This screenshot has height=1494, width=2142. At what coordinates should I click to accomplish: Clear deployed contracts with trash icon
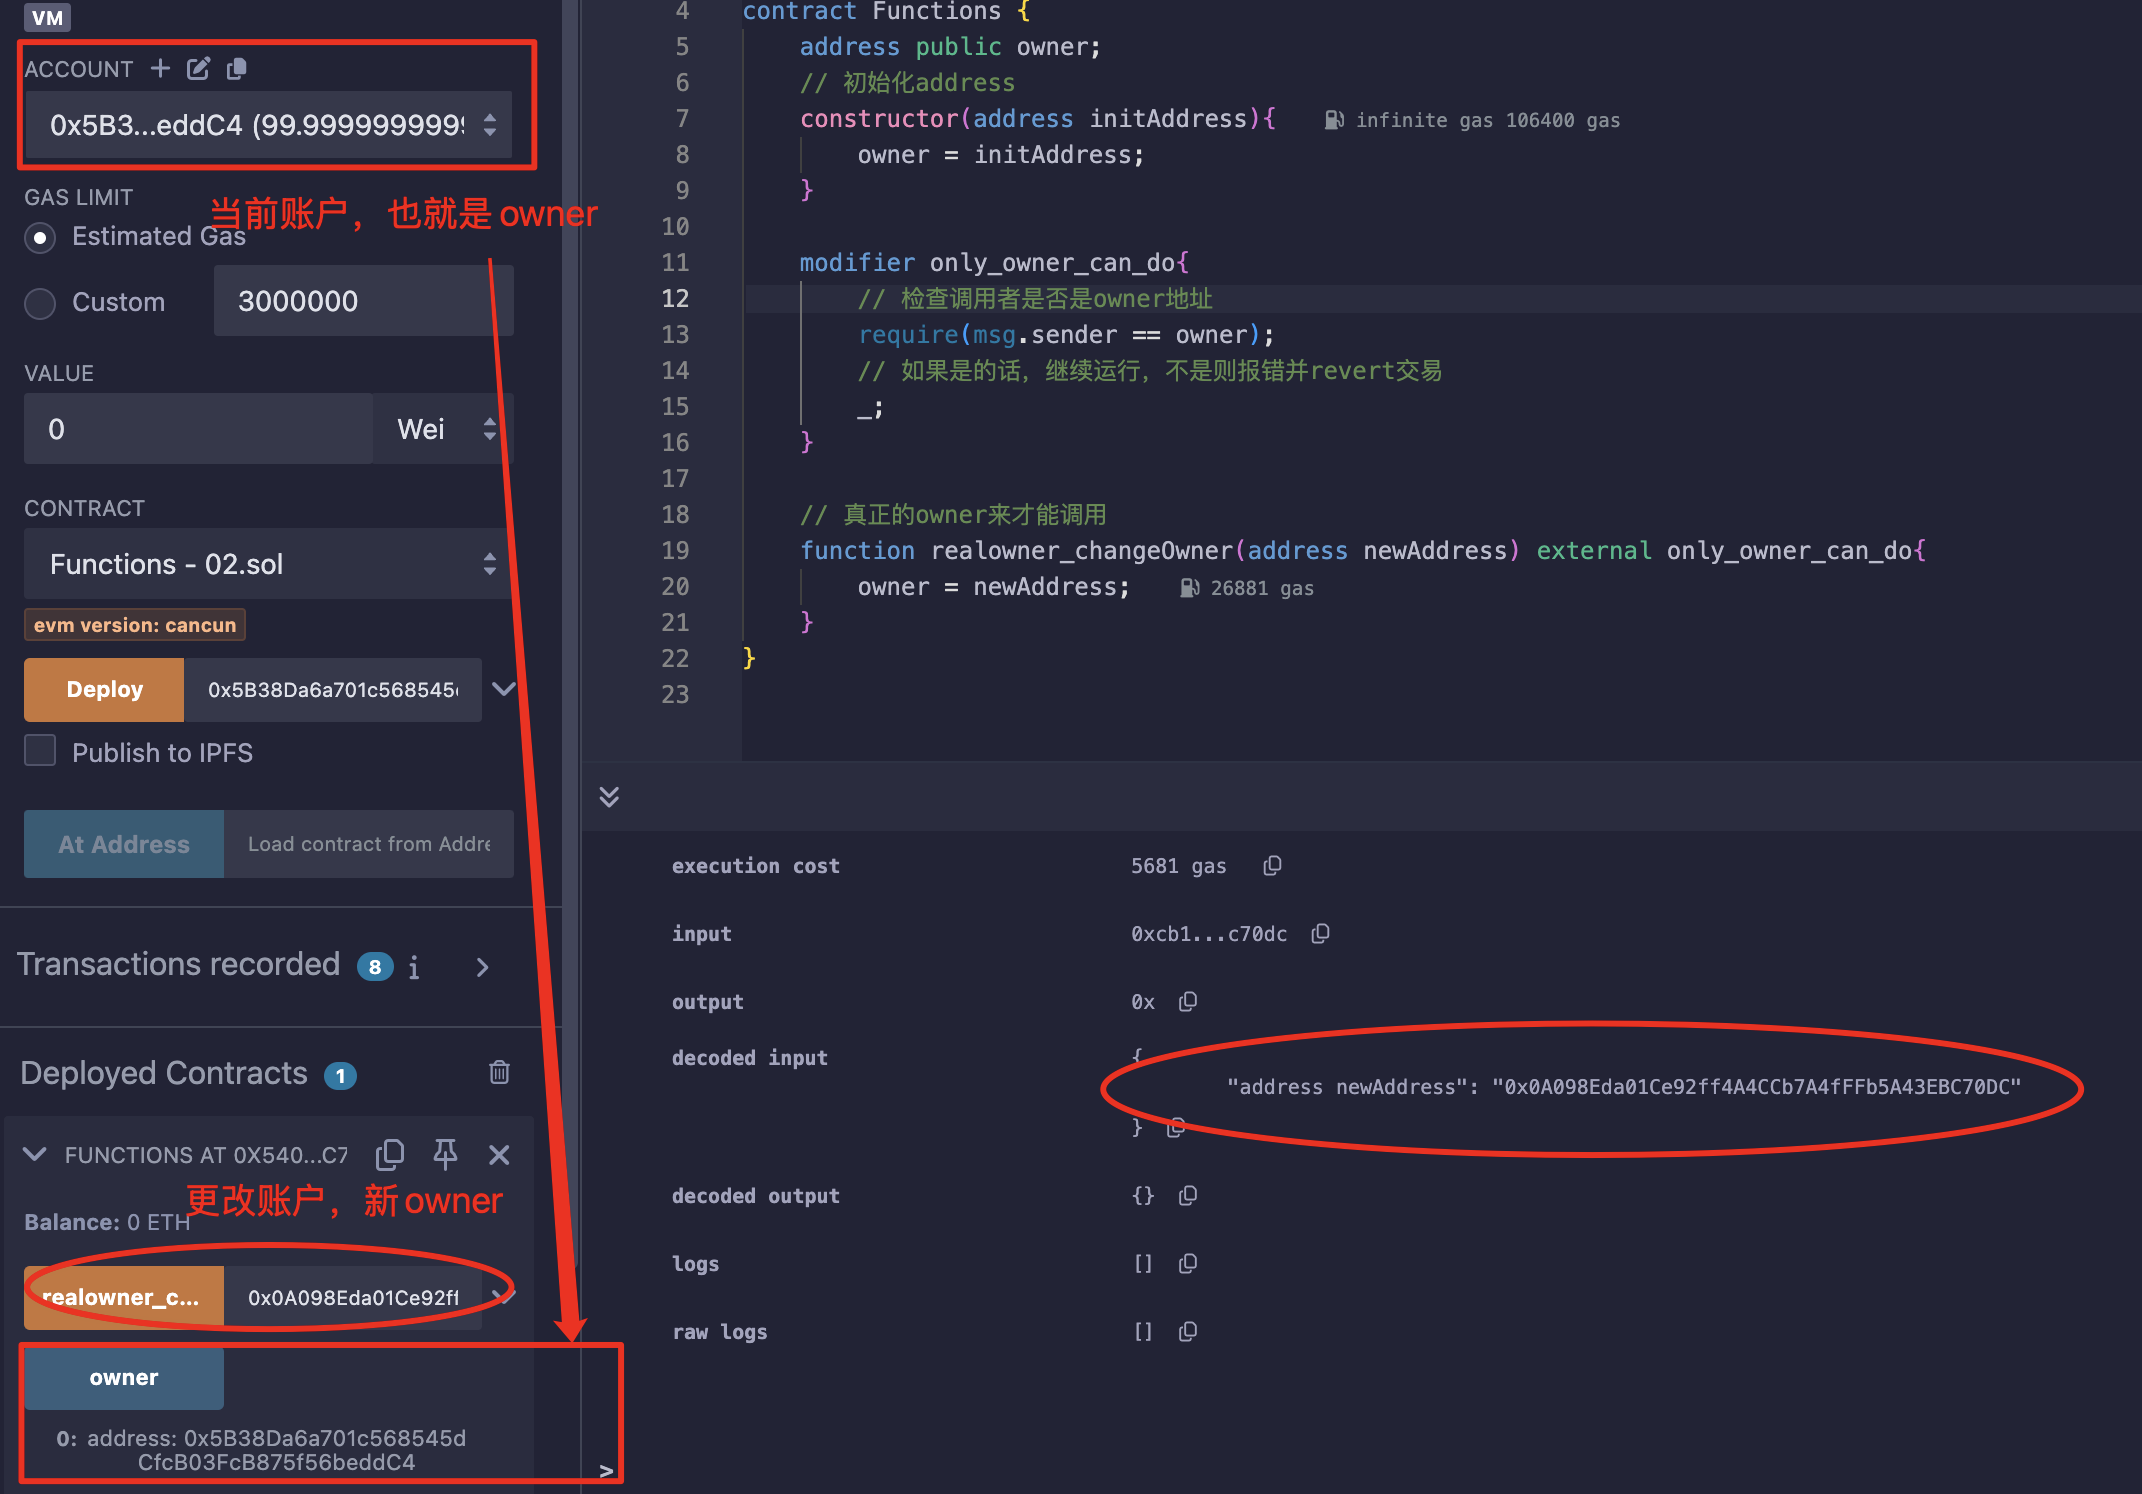pyautogui.click(x=499, y=1073)
